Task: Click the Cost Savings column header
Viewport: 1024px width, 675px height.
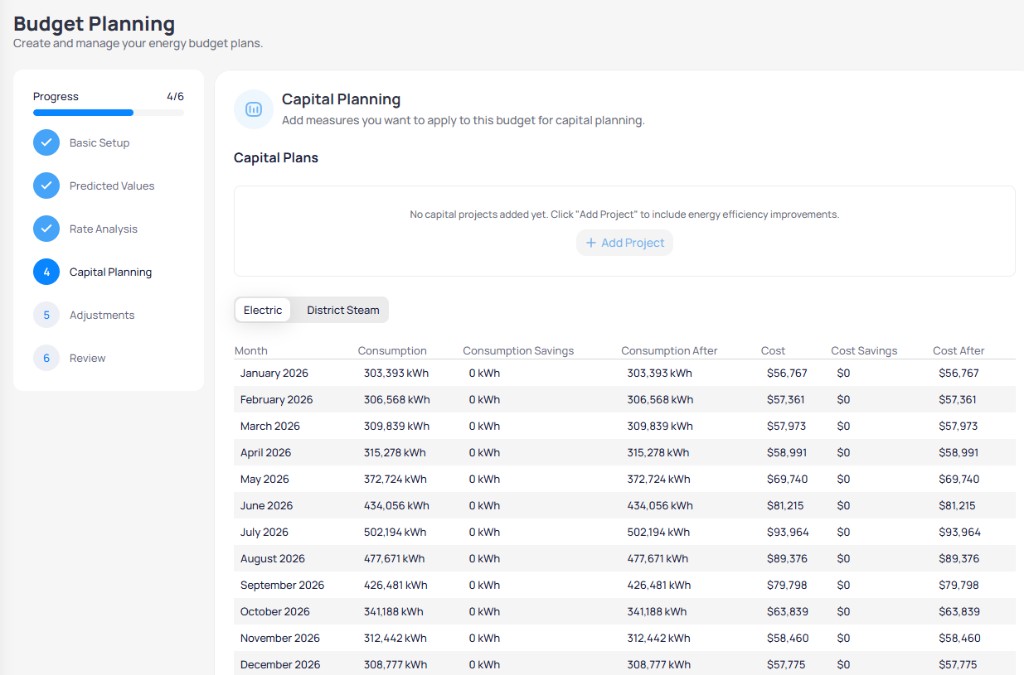Action: [863, 351]
